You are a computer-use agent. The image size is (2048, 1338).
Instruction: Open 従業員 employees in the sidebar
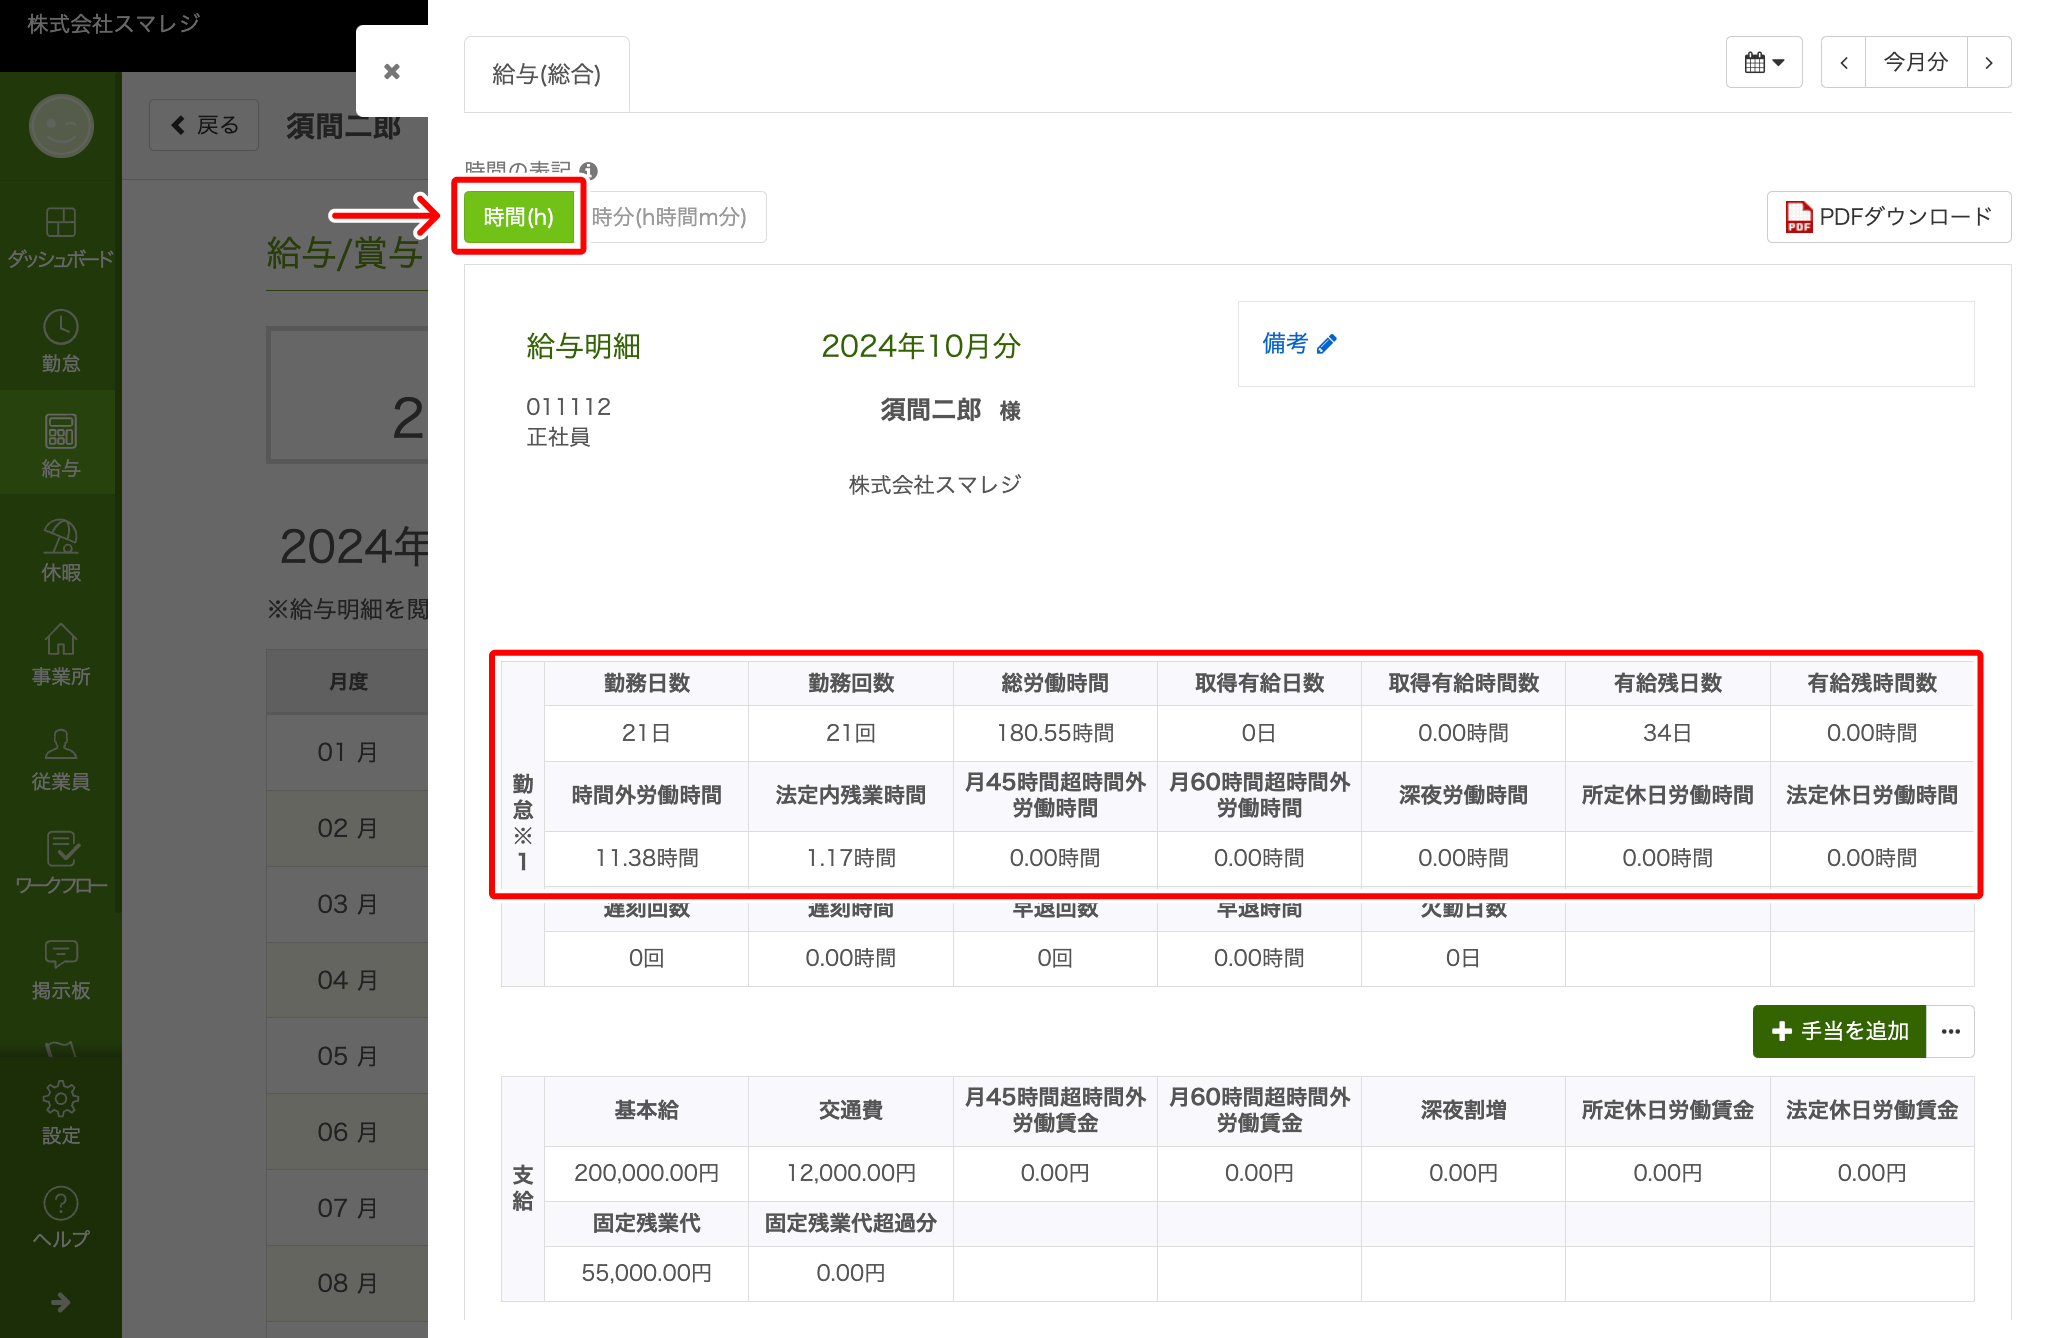point(61,760)
